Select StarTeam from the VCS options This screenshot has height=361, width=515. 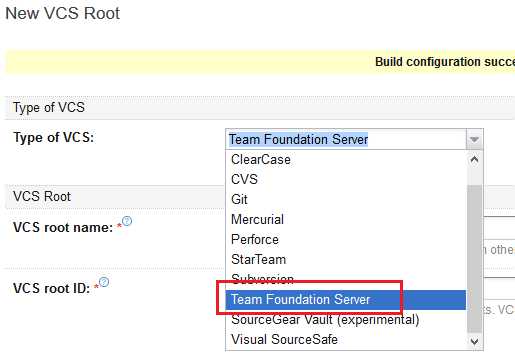pos(346,259)
